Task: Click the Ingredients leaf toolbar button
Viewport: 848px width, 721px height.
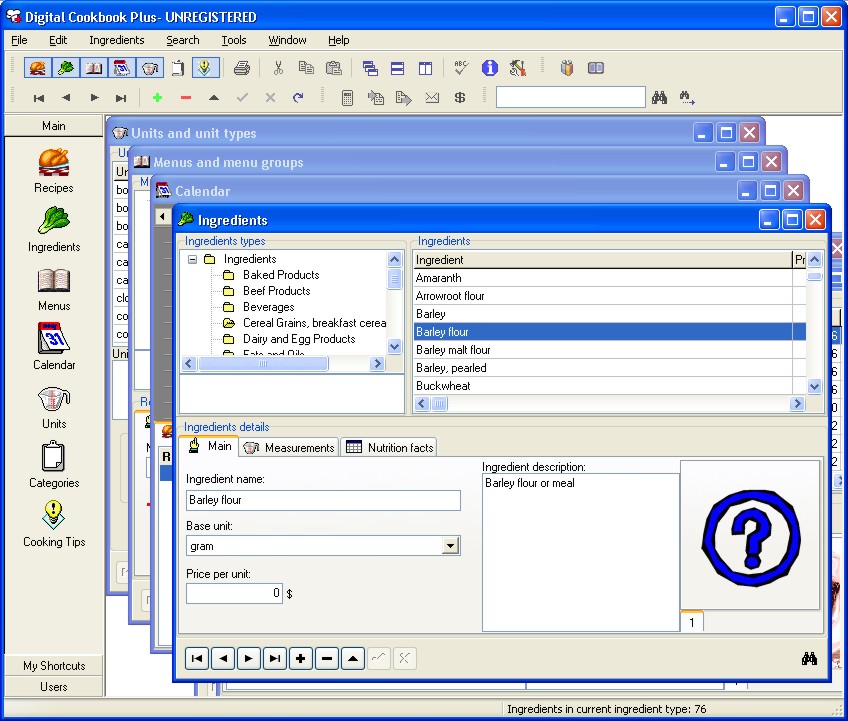Action: pos(65,68)
